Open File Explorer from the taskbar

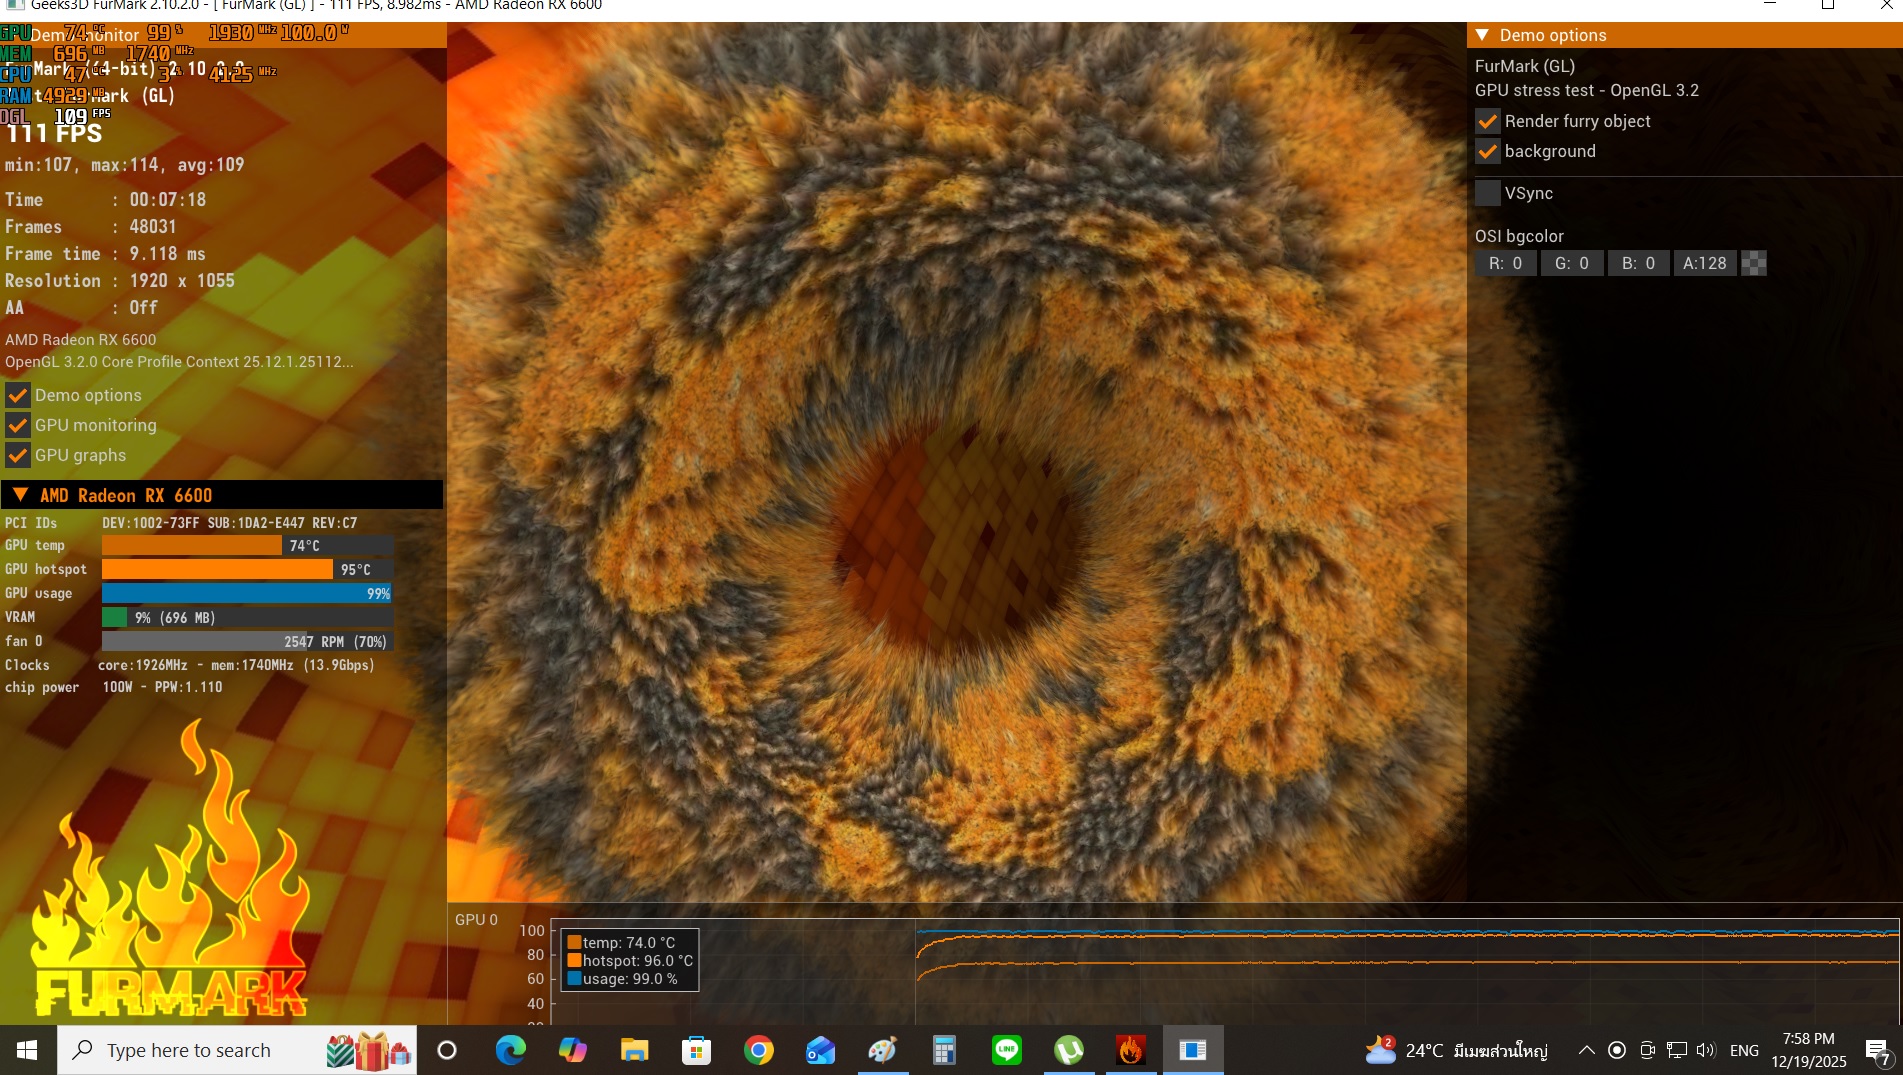[634, 1050]
